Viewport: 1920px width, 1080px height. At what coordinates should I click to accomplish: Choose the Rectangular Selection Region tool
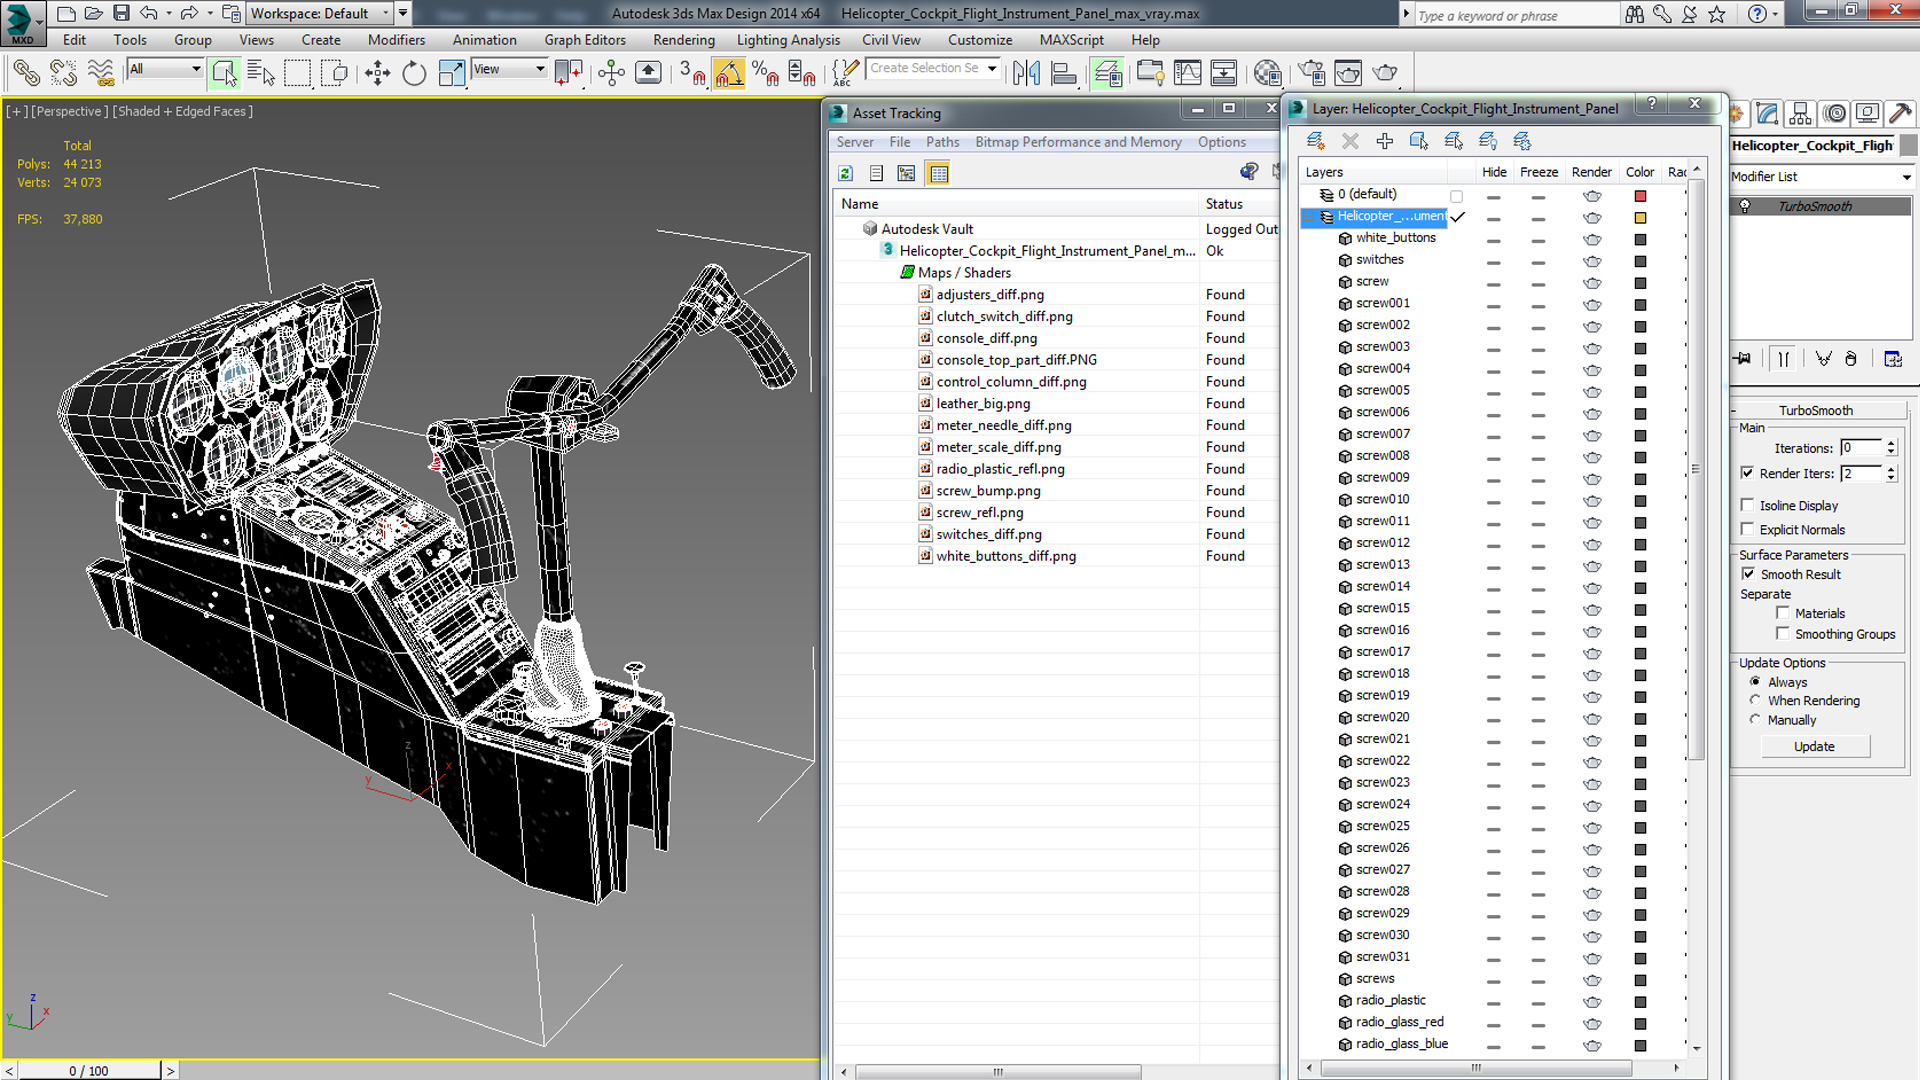click(297, 72)
